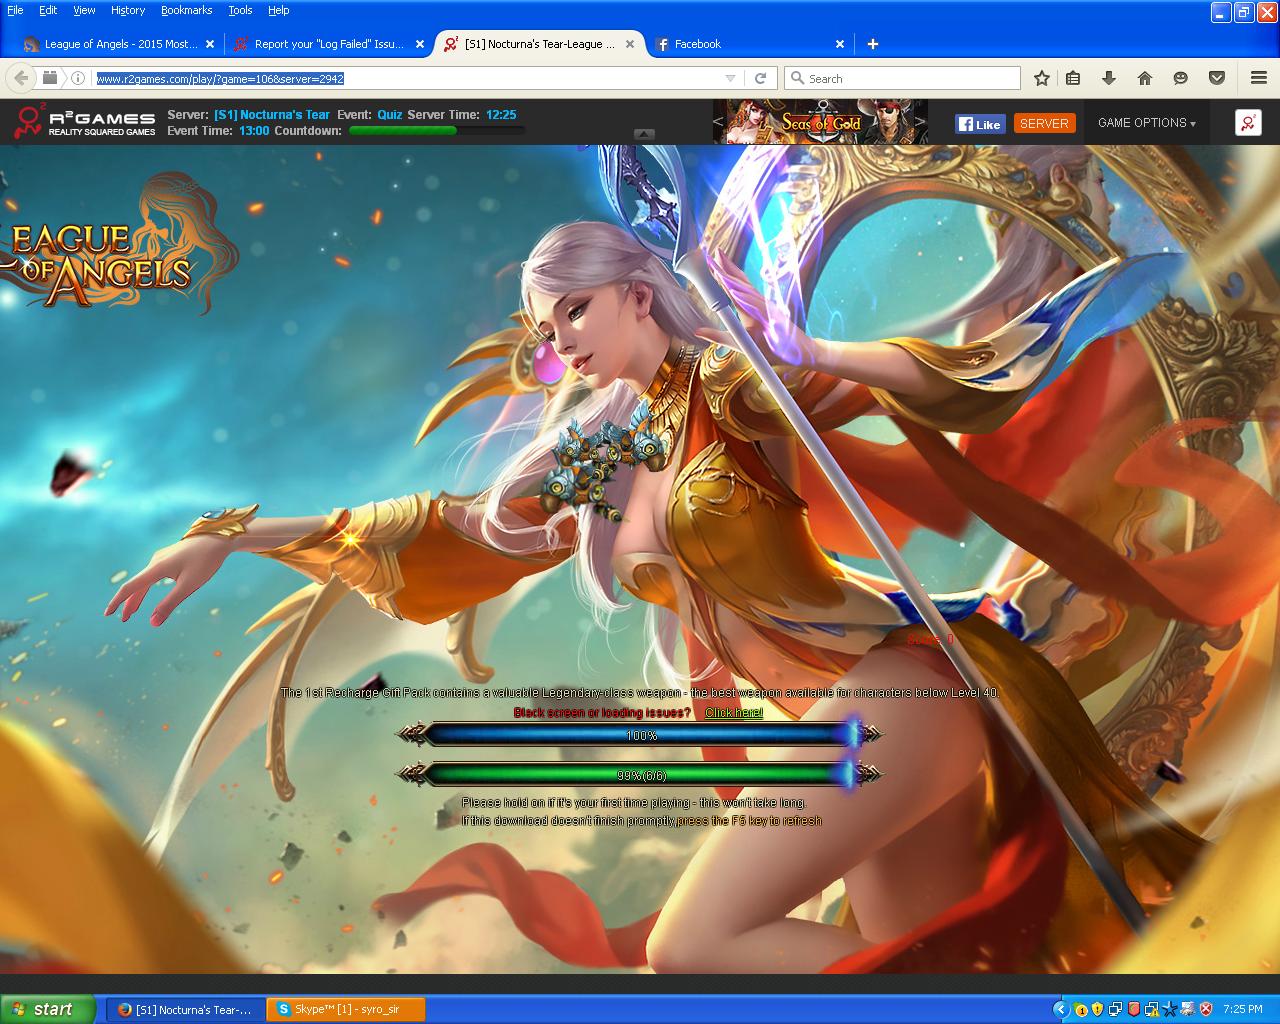
Task: Click the "Click here!" loading issues link
Action: pos(733,712)
